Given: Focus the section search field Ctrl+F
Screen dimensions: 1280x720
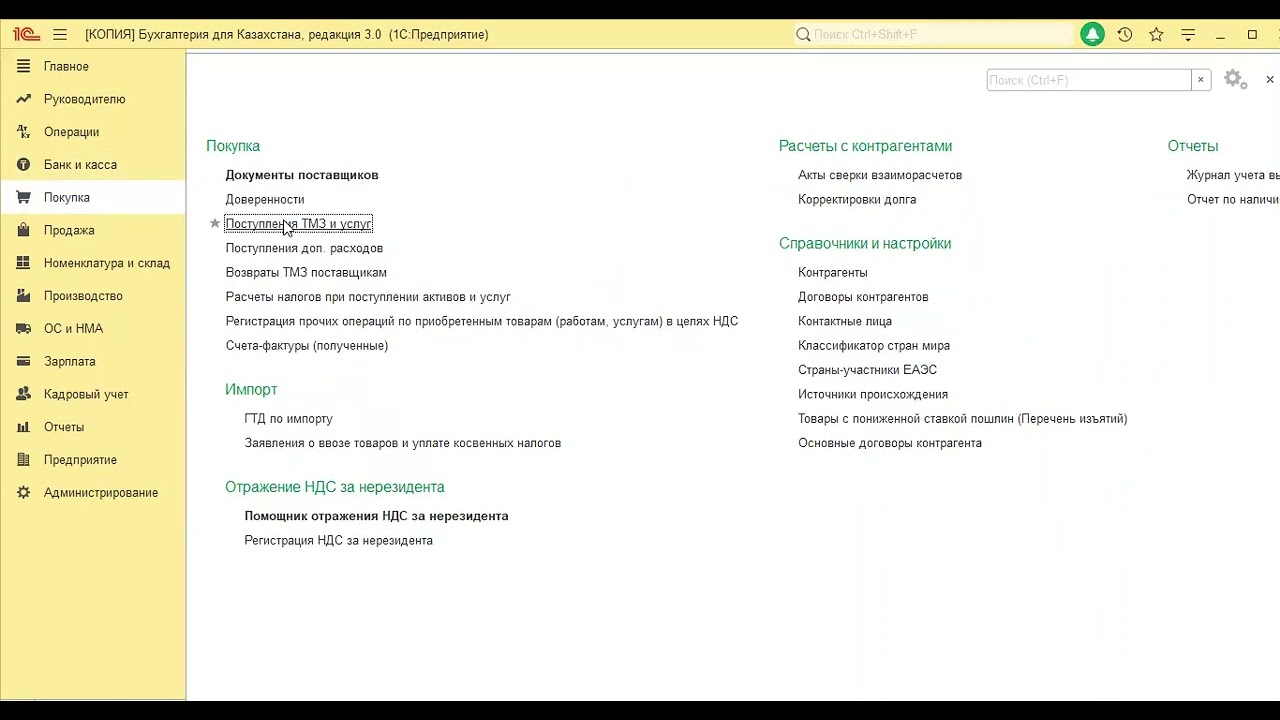Looking at the screenshot, I should tap(1089, 80).
